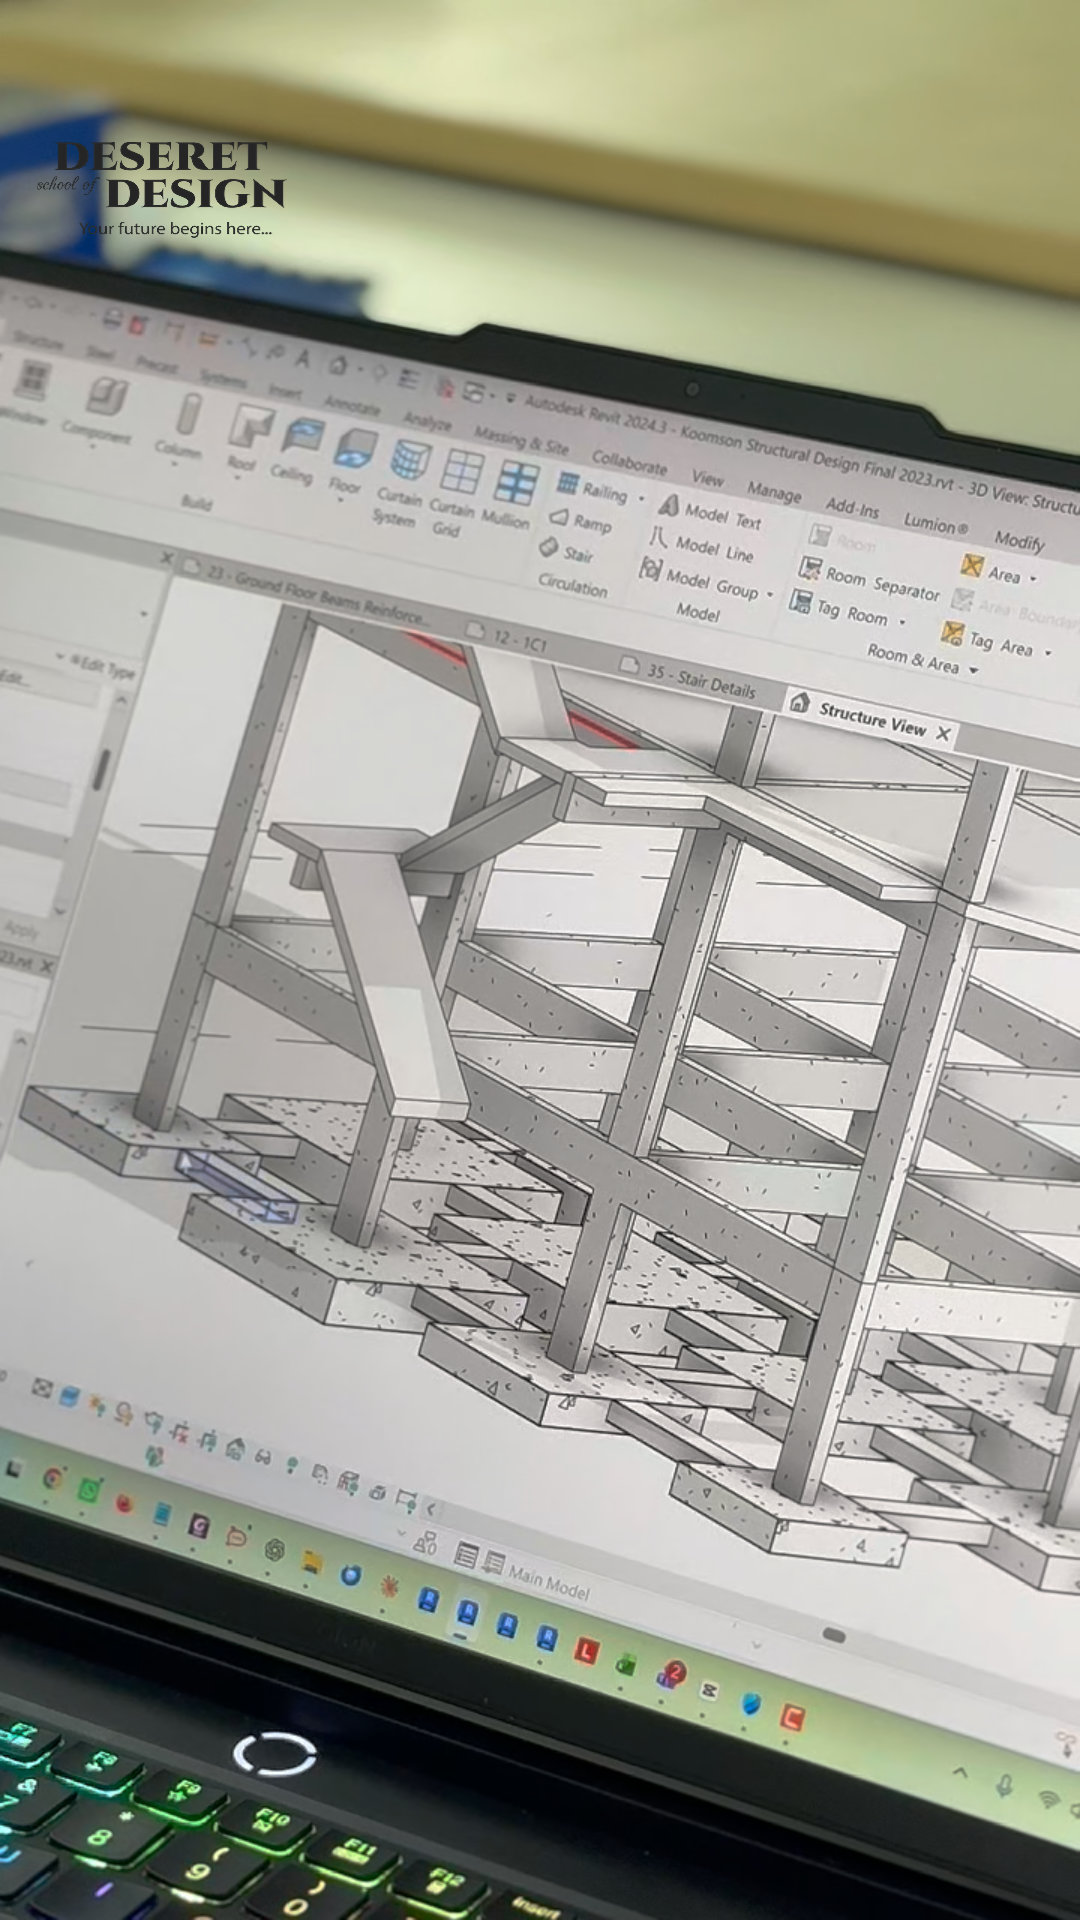
Task: Click the Wi-Fi icon in system tray
Action: click(x=1048, y=1800)
